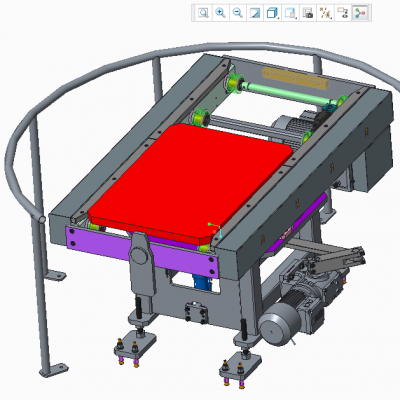Viewport: 400px width, 400px height.
Task: Open the View Manager
Action: [x=308, y=13]
